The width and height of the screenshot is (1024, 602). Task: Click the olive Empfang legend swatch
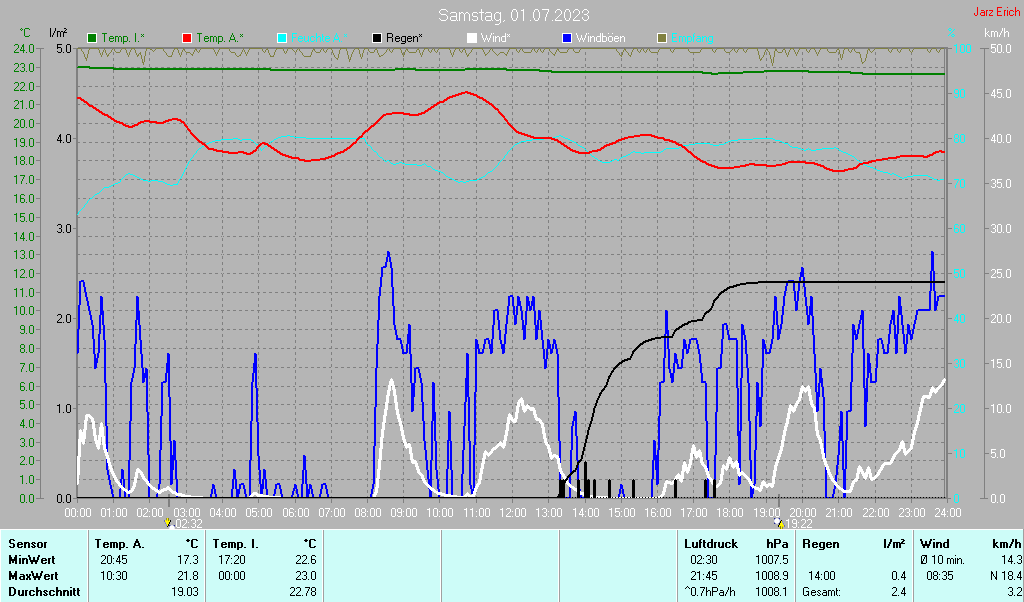point(662,39)
